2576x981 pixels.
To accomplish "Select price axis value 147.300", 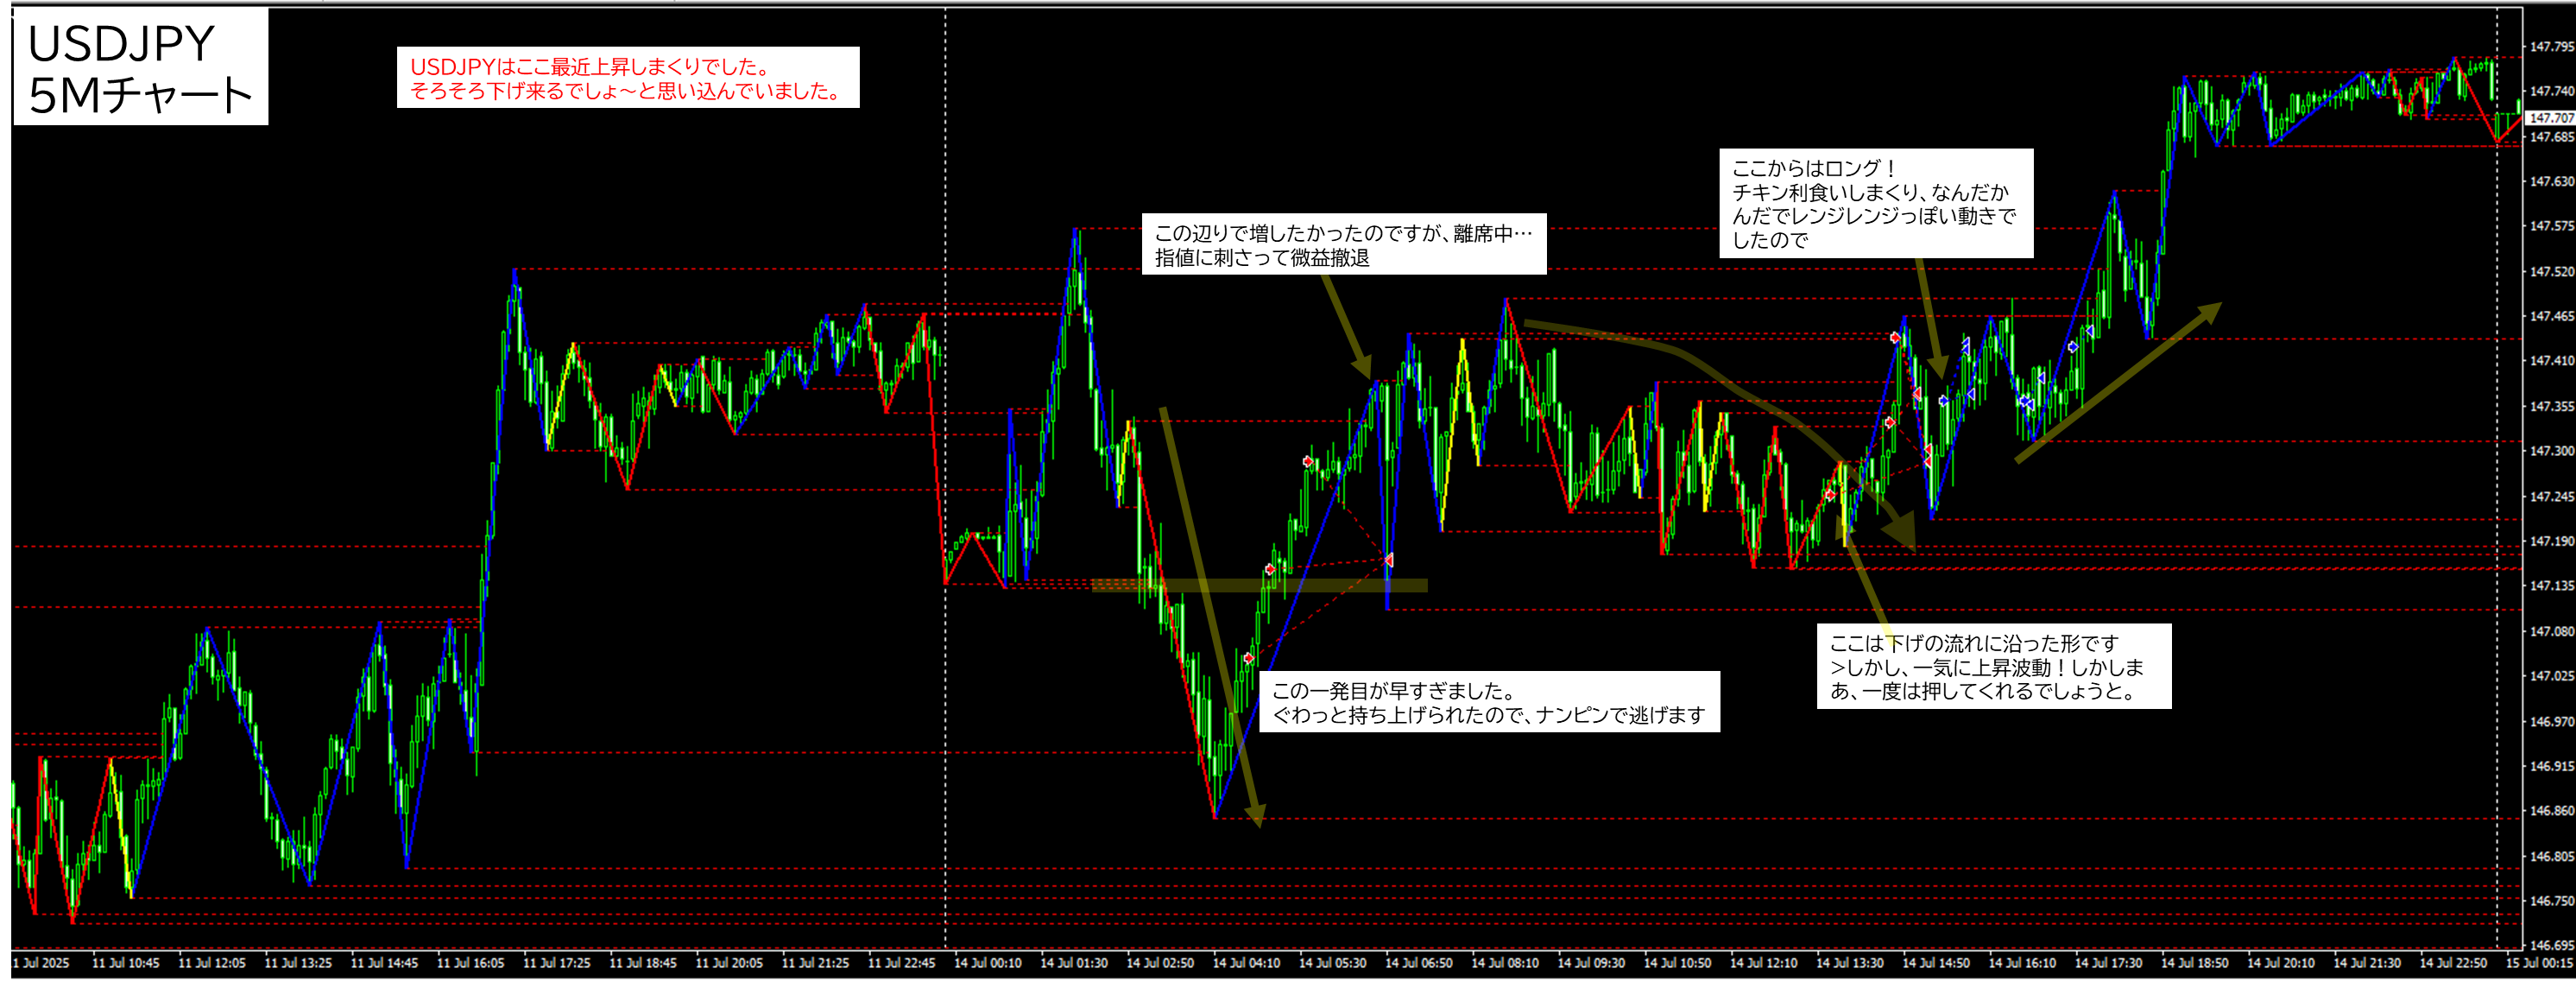I will tap(2551, 451).
